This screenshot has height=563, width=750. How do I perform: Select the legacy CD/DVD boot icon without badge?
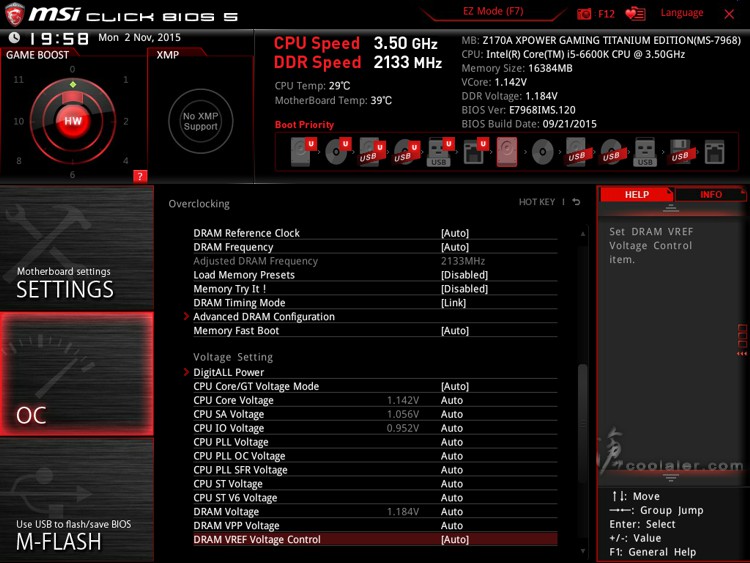542,152
